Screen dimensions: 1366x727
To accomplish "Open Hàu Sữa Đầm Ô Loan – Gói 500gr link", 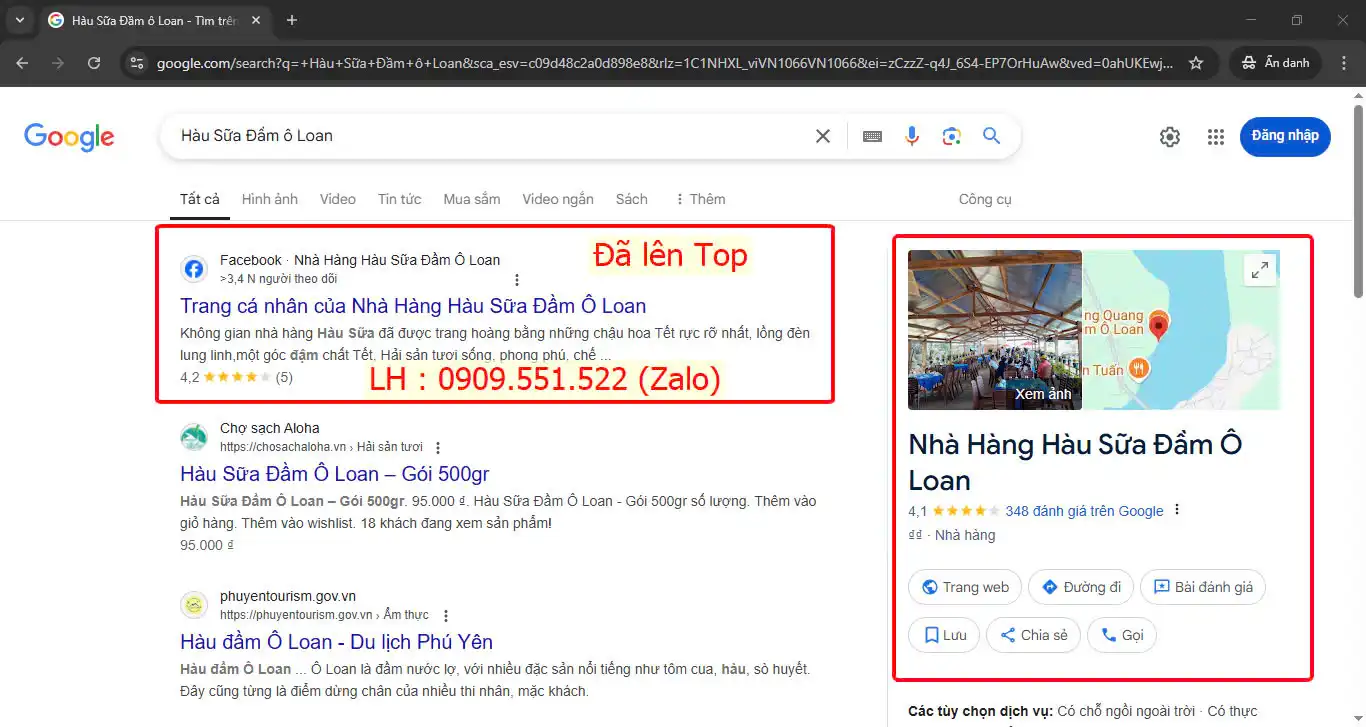I will (335, 474).
